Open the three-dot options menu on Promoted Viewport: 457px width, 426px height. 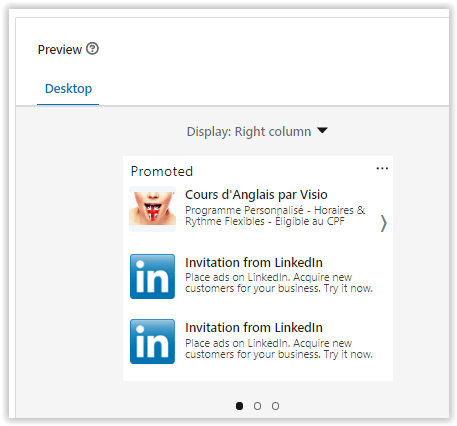(x=382, y=168)
